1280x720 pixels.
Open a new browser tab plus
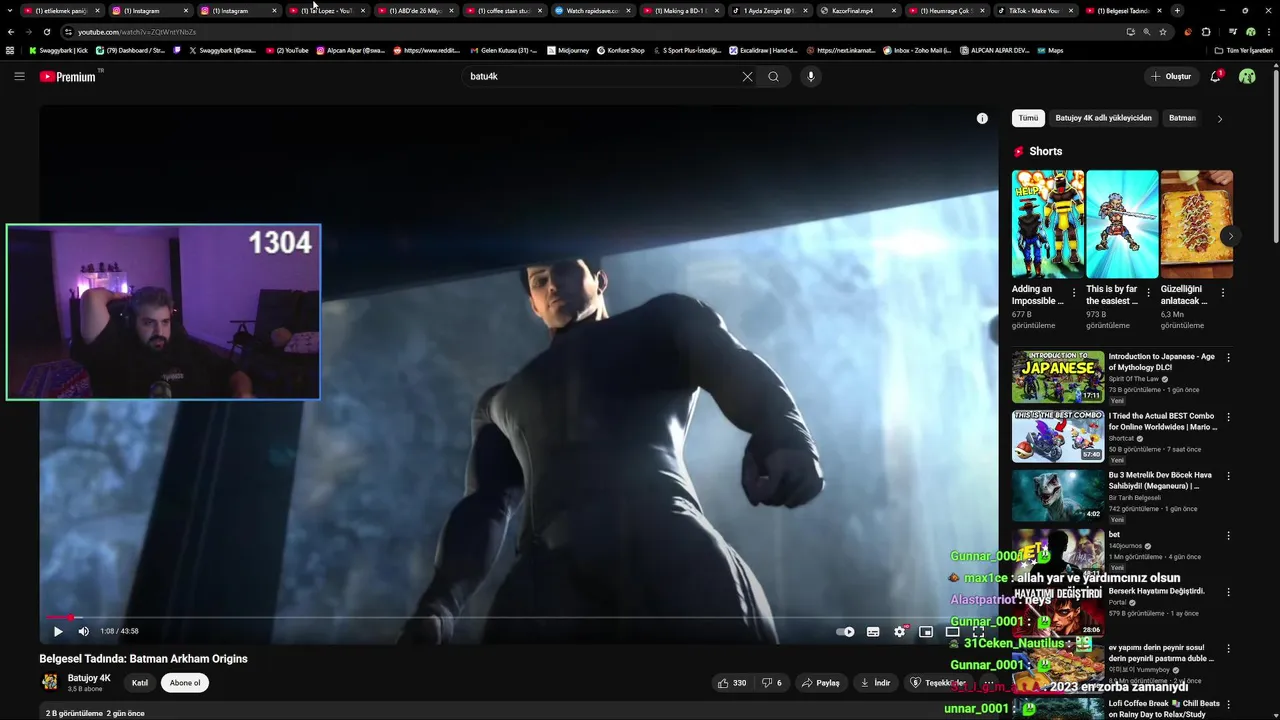click(1177, 10)
